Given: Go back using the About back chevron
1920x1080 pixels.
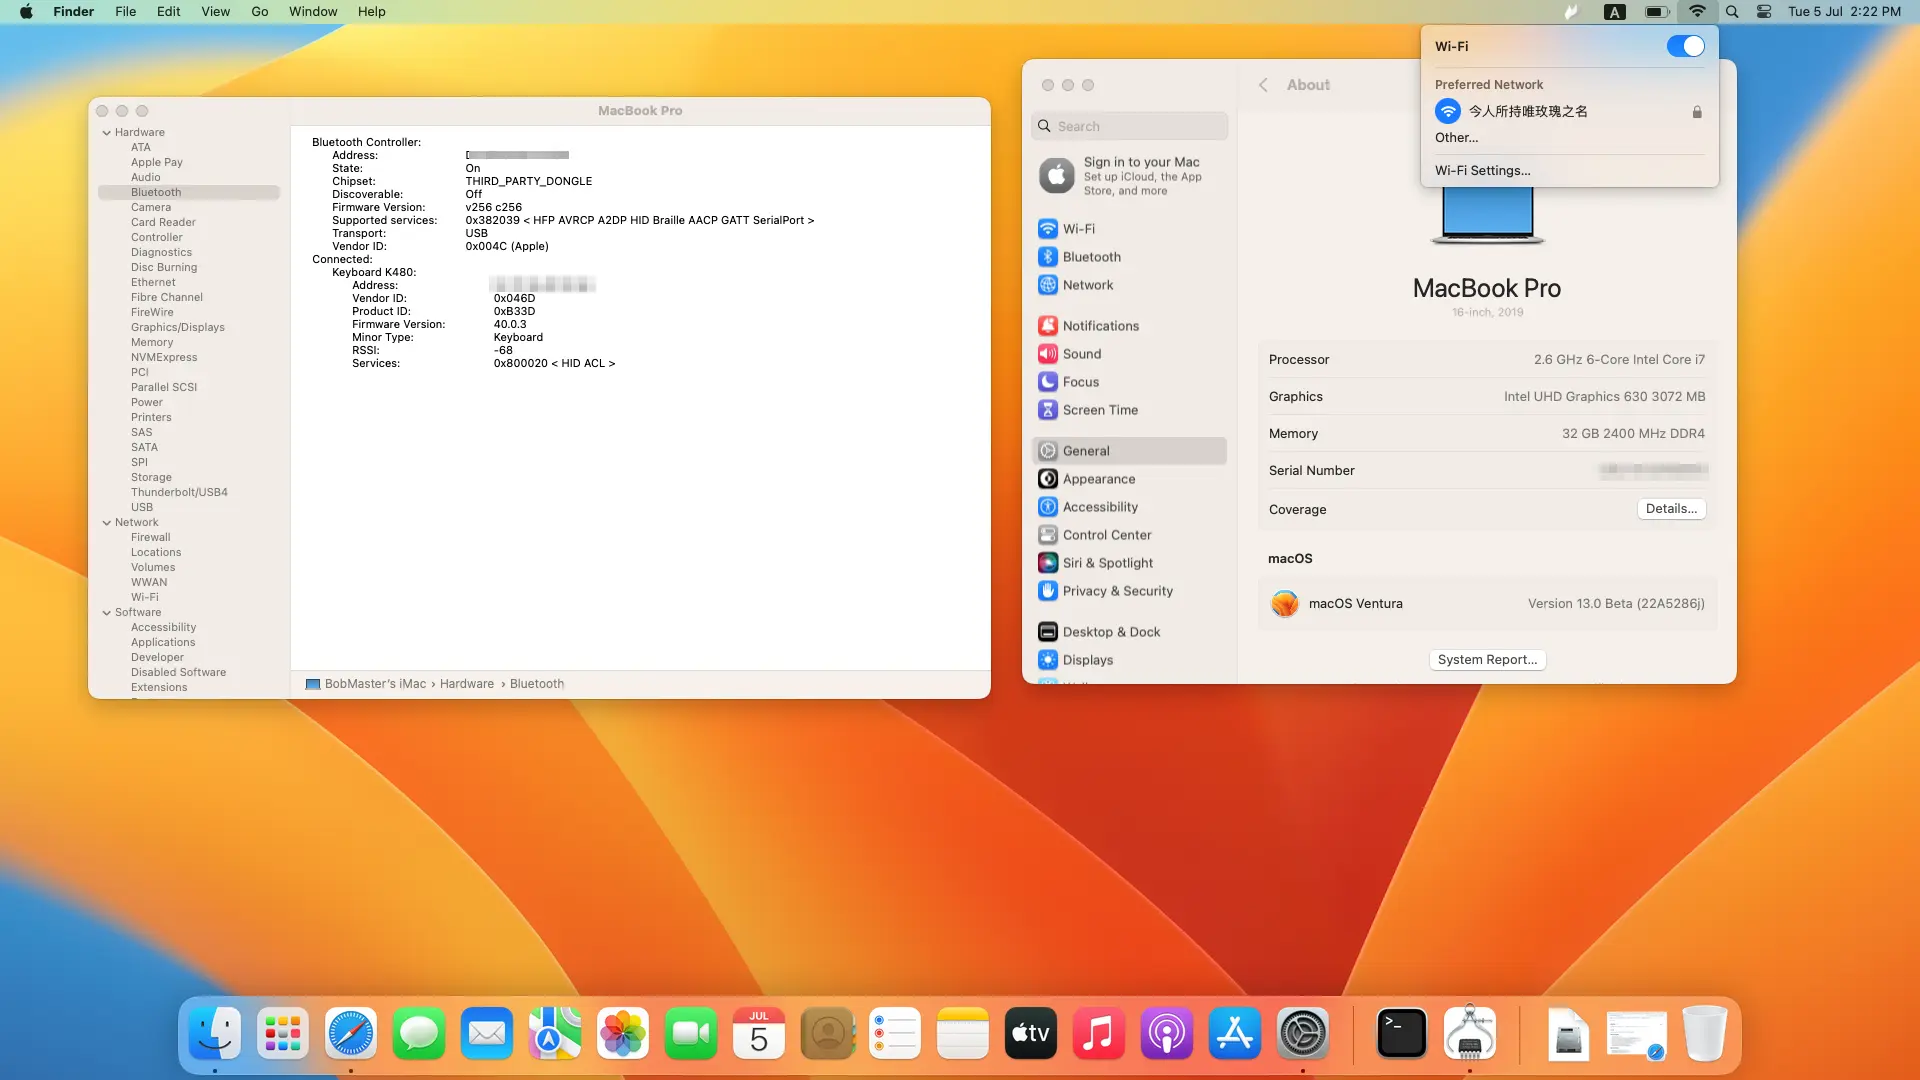Looking at the screenshot, I should tap(1263, 85).
